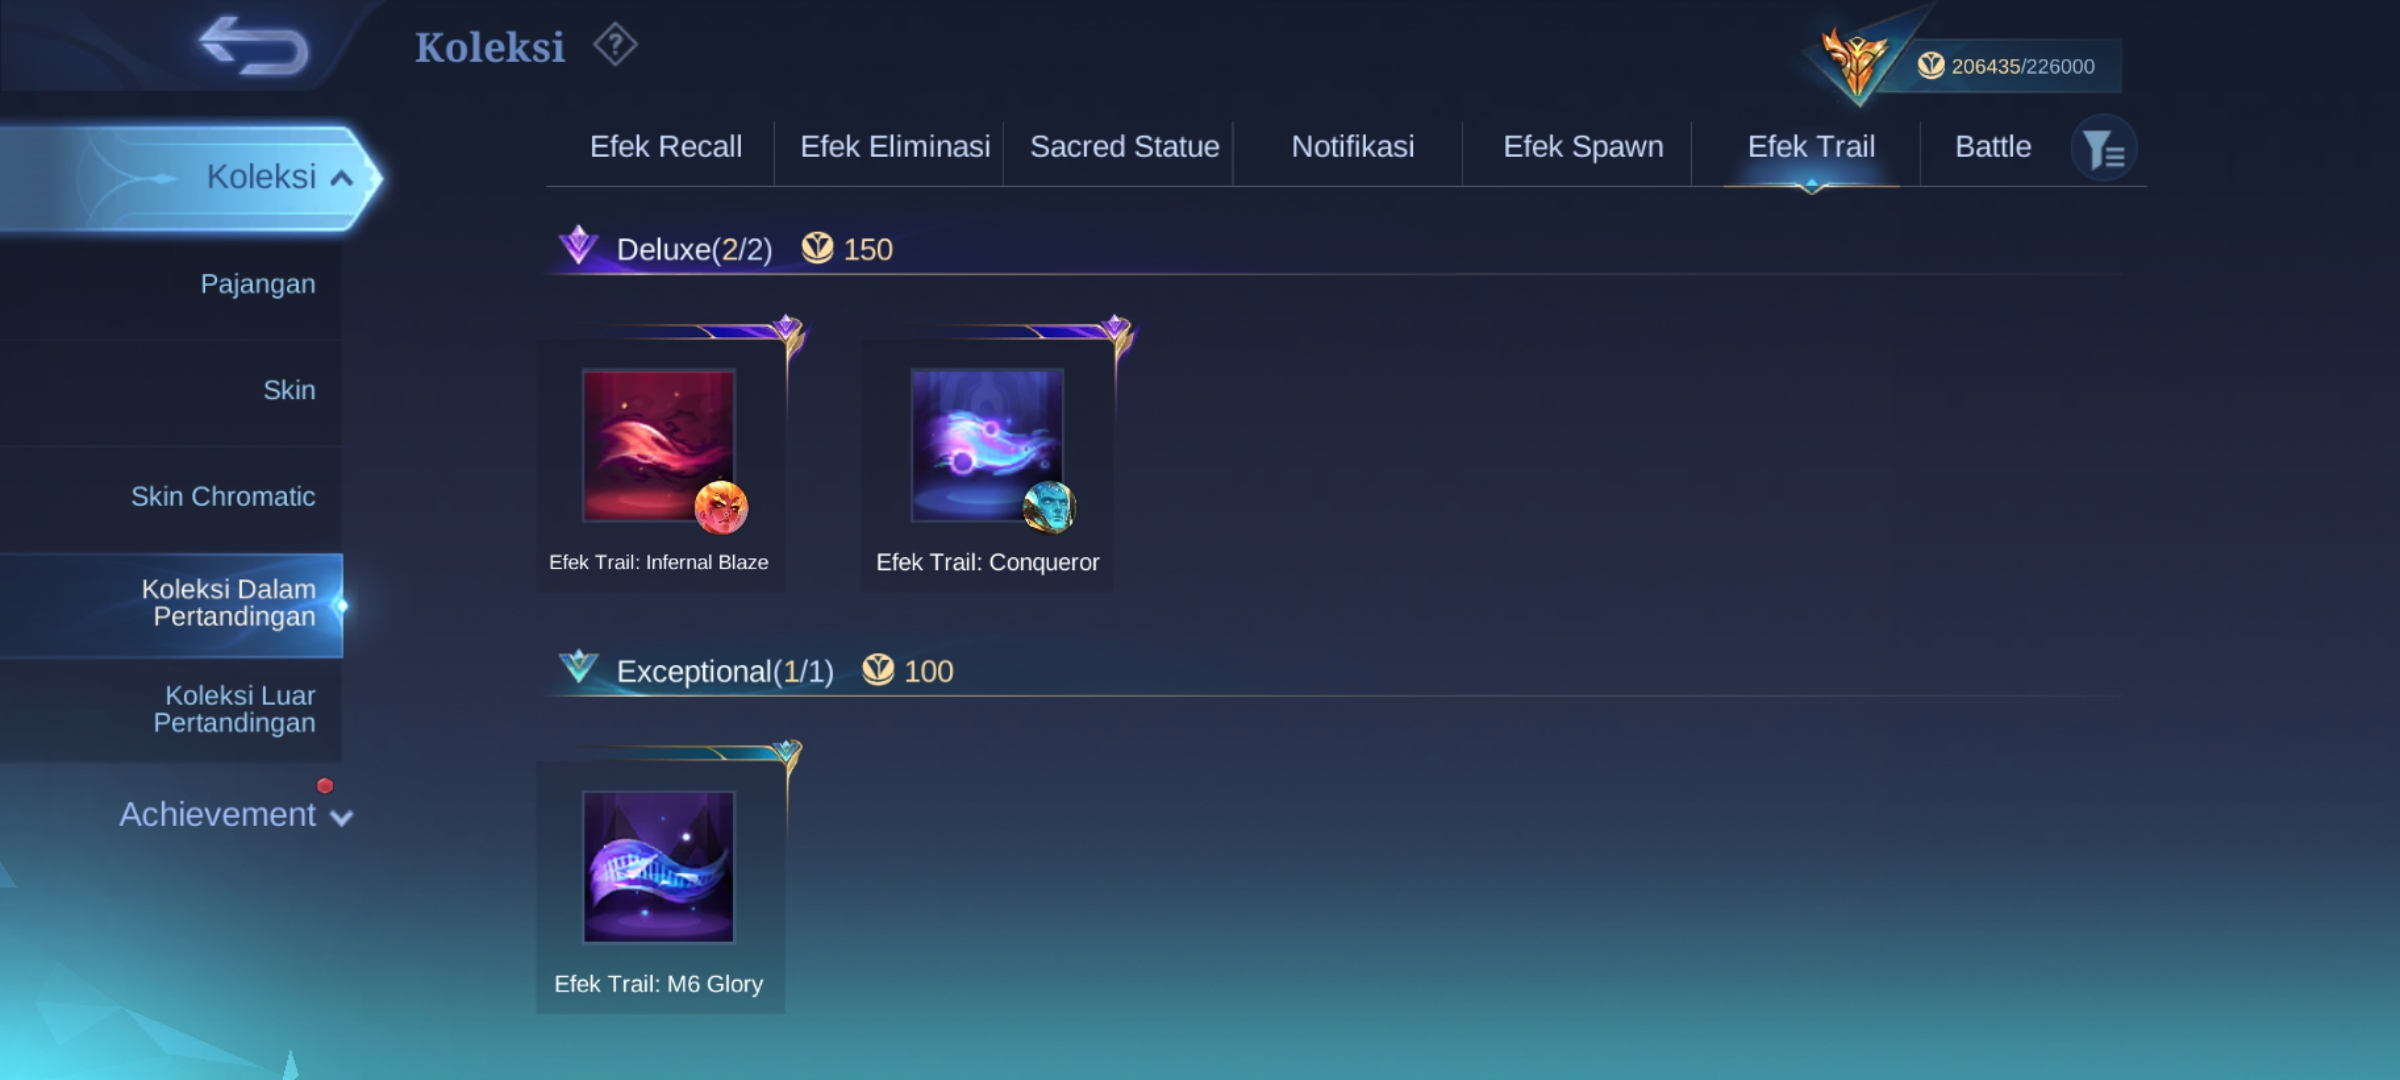
Task: Tap the Deluxe purple gem icon
Action: pyautogui.click(x=578, y=245)
